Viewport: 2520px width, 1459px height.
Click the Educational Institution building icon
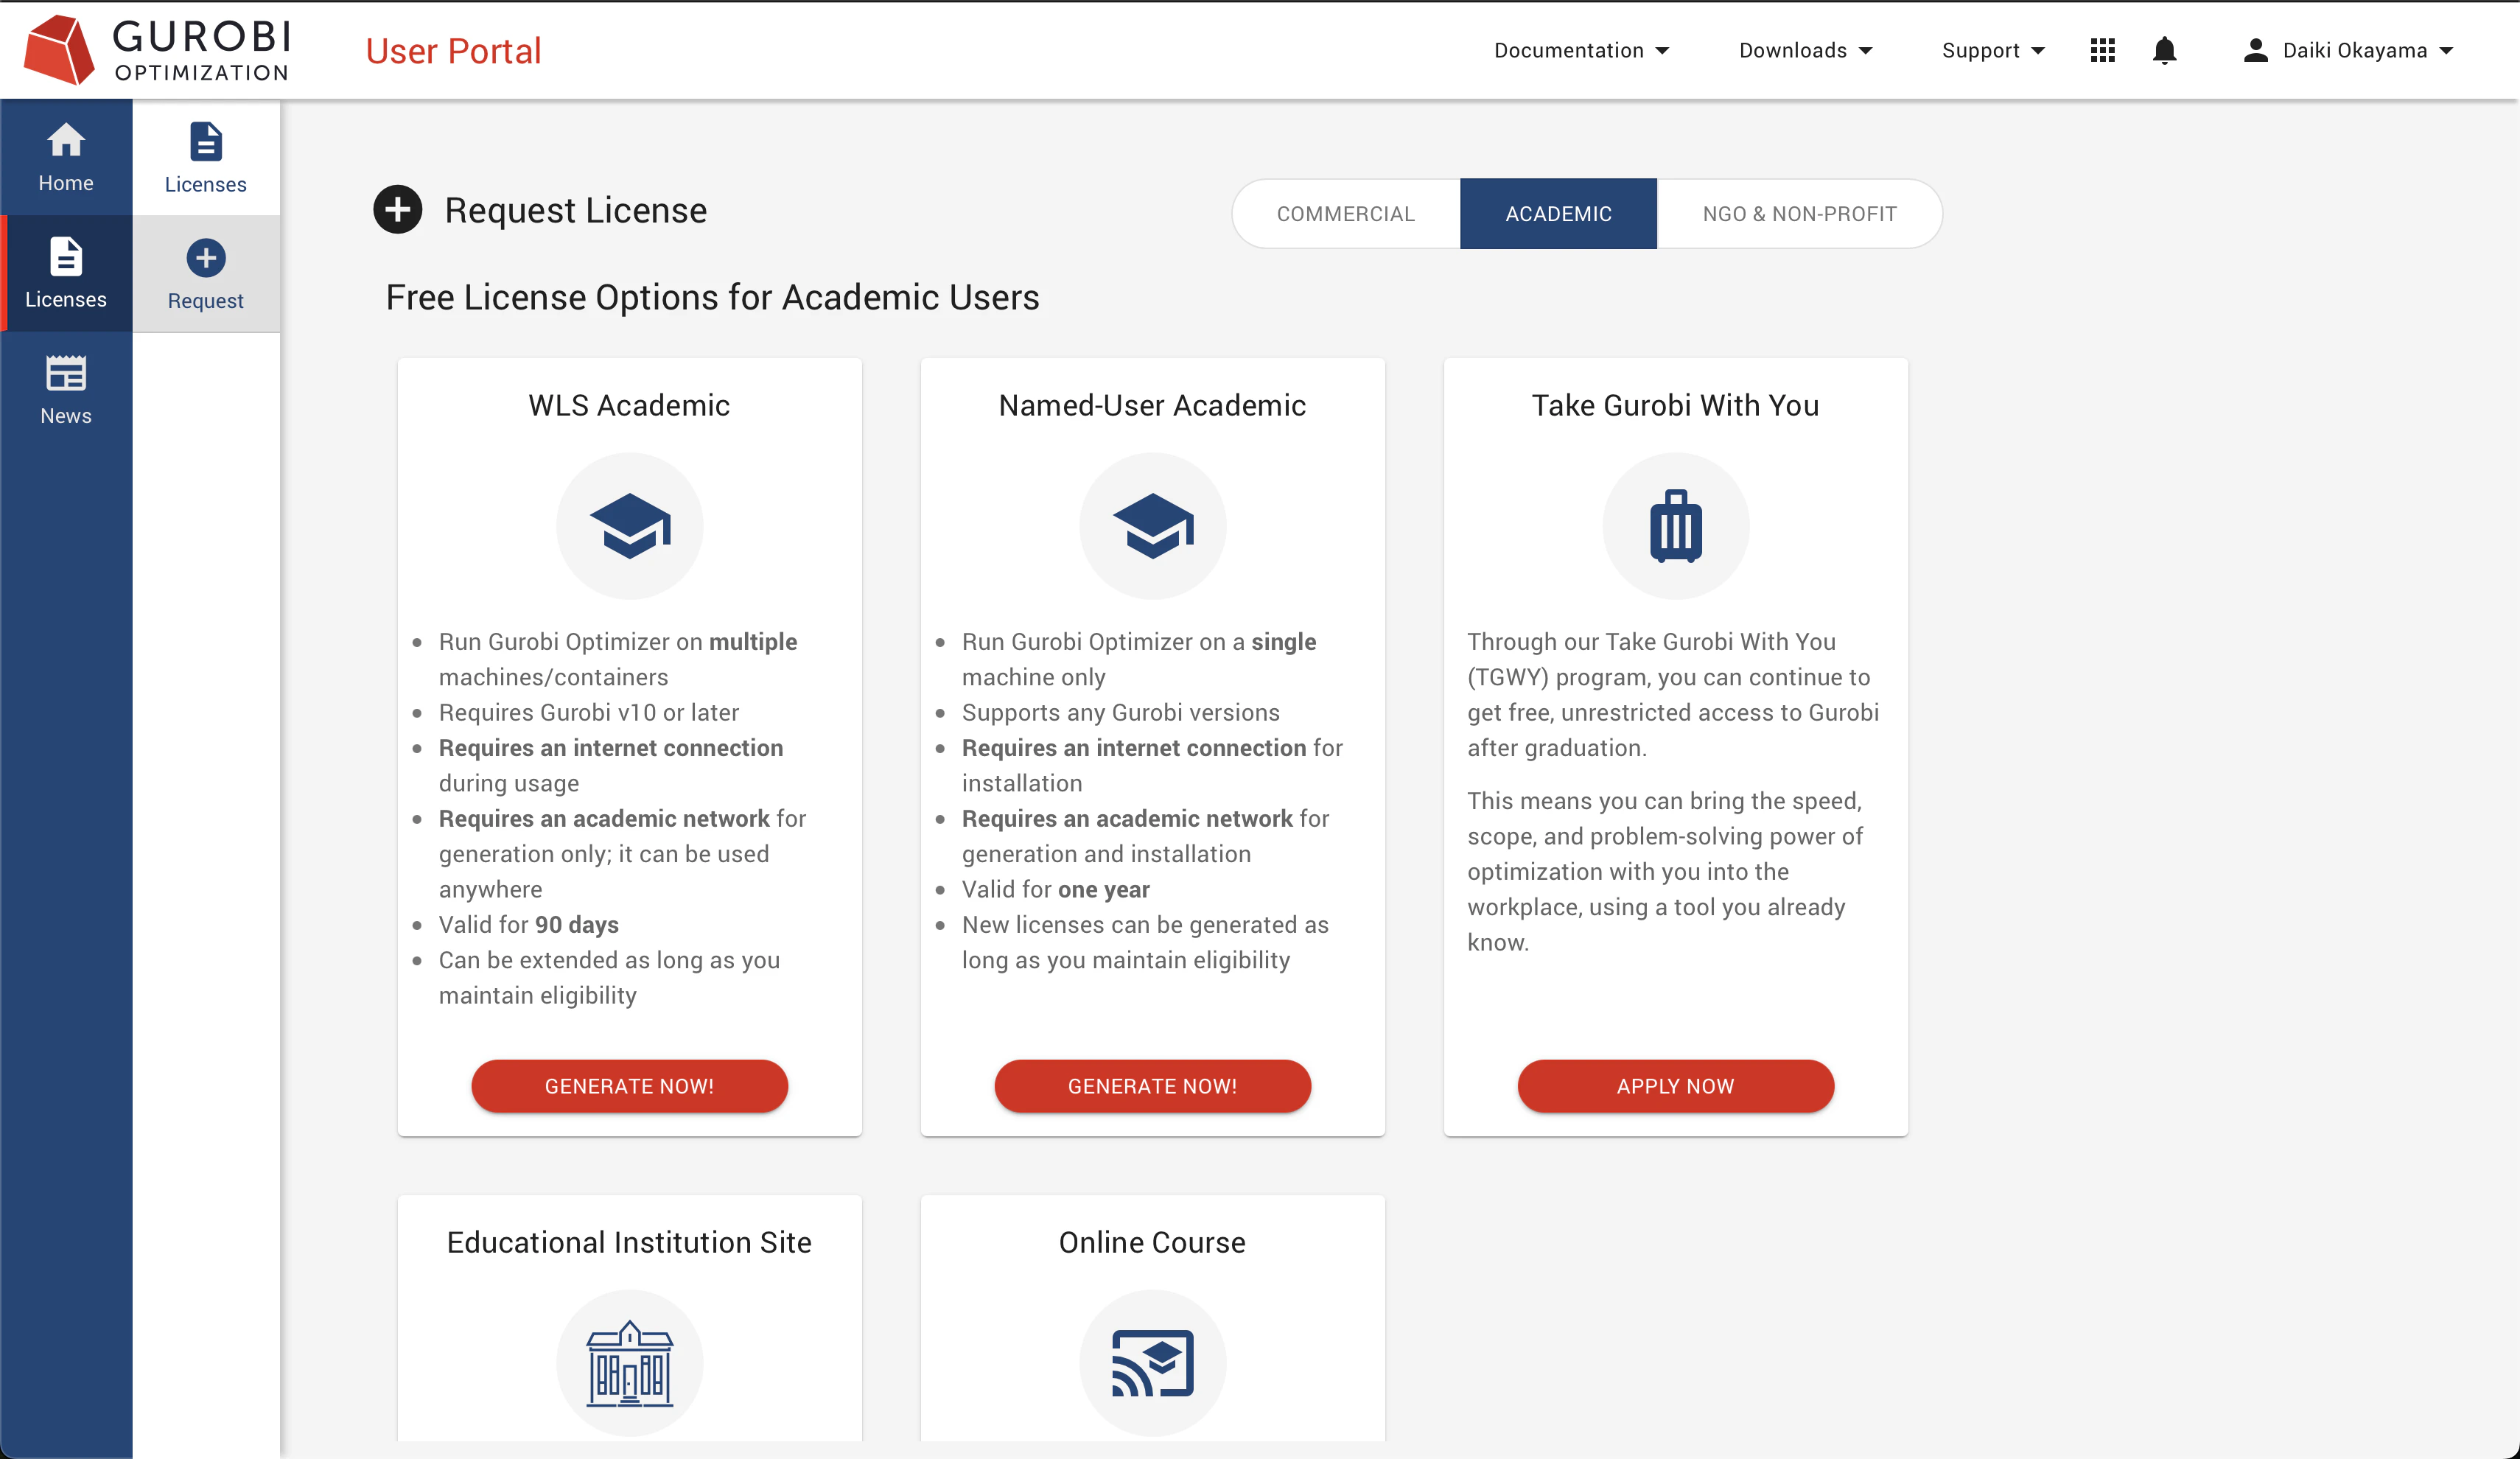click(630, 1363)
